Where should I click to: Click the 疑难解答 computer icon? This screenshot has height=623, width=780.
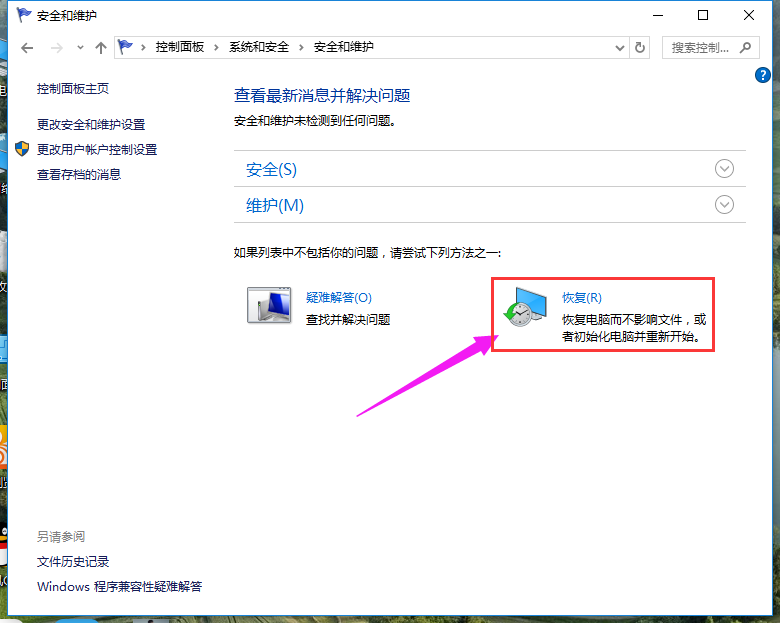point(268,306)
